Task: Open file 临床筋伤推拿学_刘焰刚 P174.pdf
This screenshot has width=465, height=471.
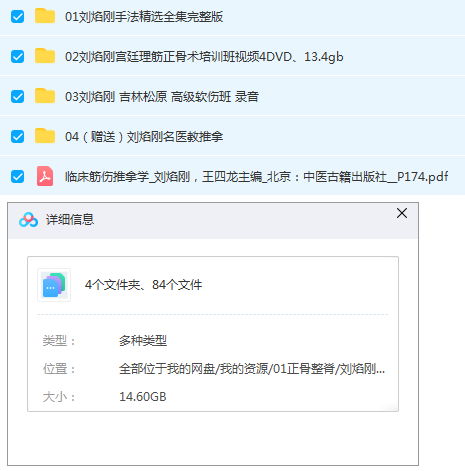Action: (256, 177)
